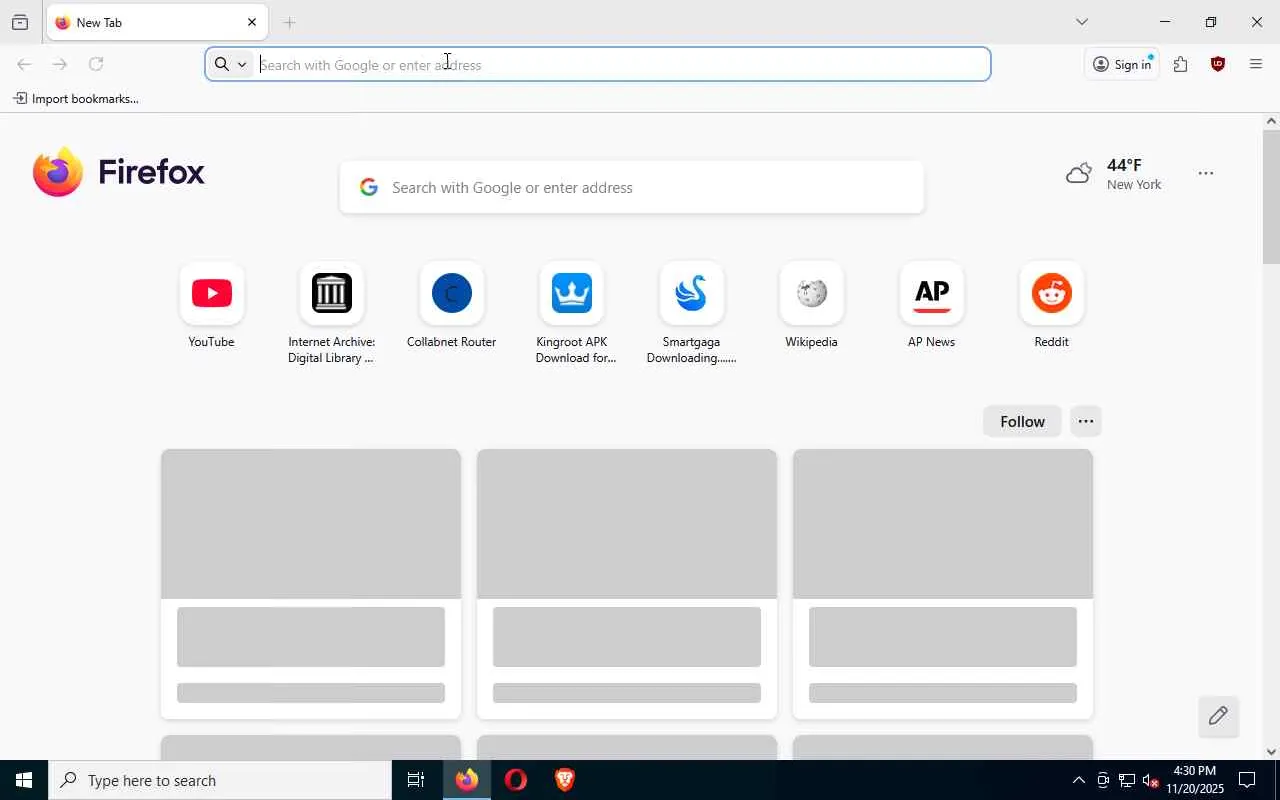The image size is (1280, 800).
Task: Open weather widget three-dot options
Action: 1206,174
